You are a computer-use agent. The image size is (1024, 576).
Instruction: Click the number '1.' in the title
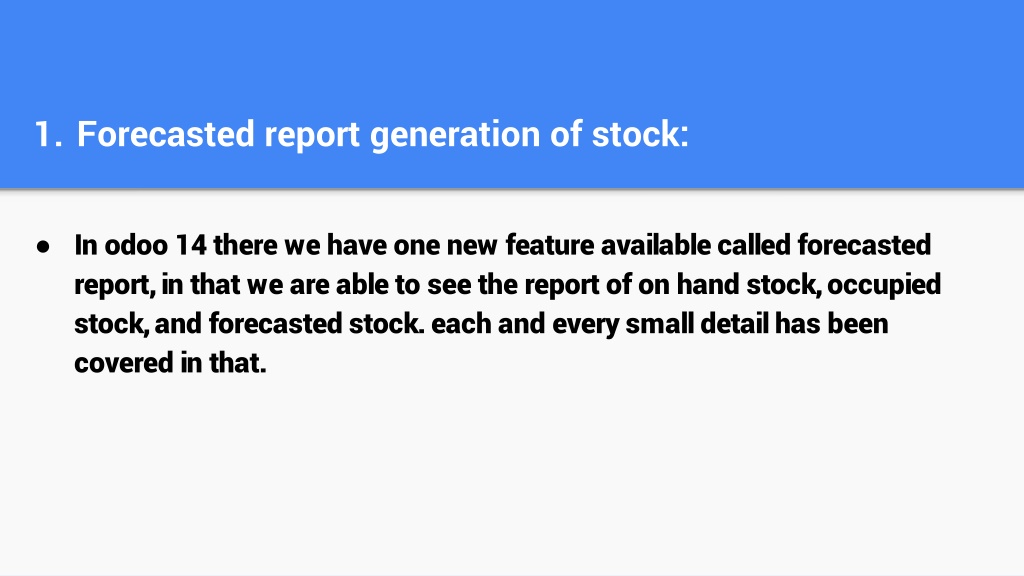tap(48, 135)
